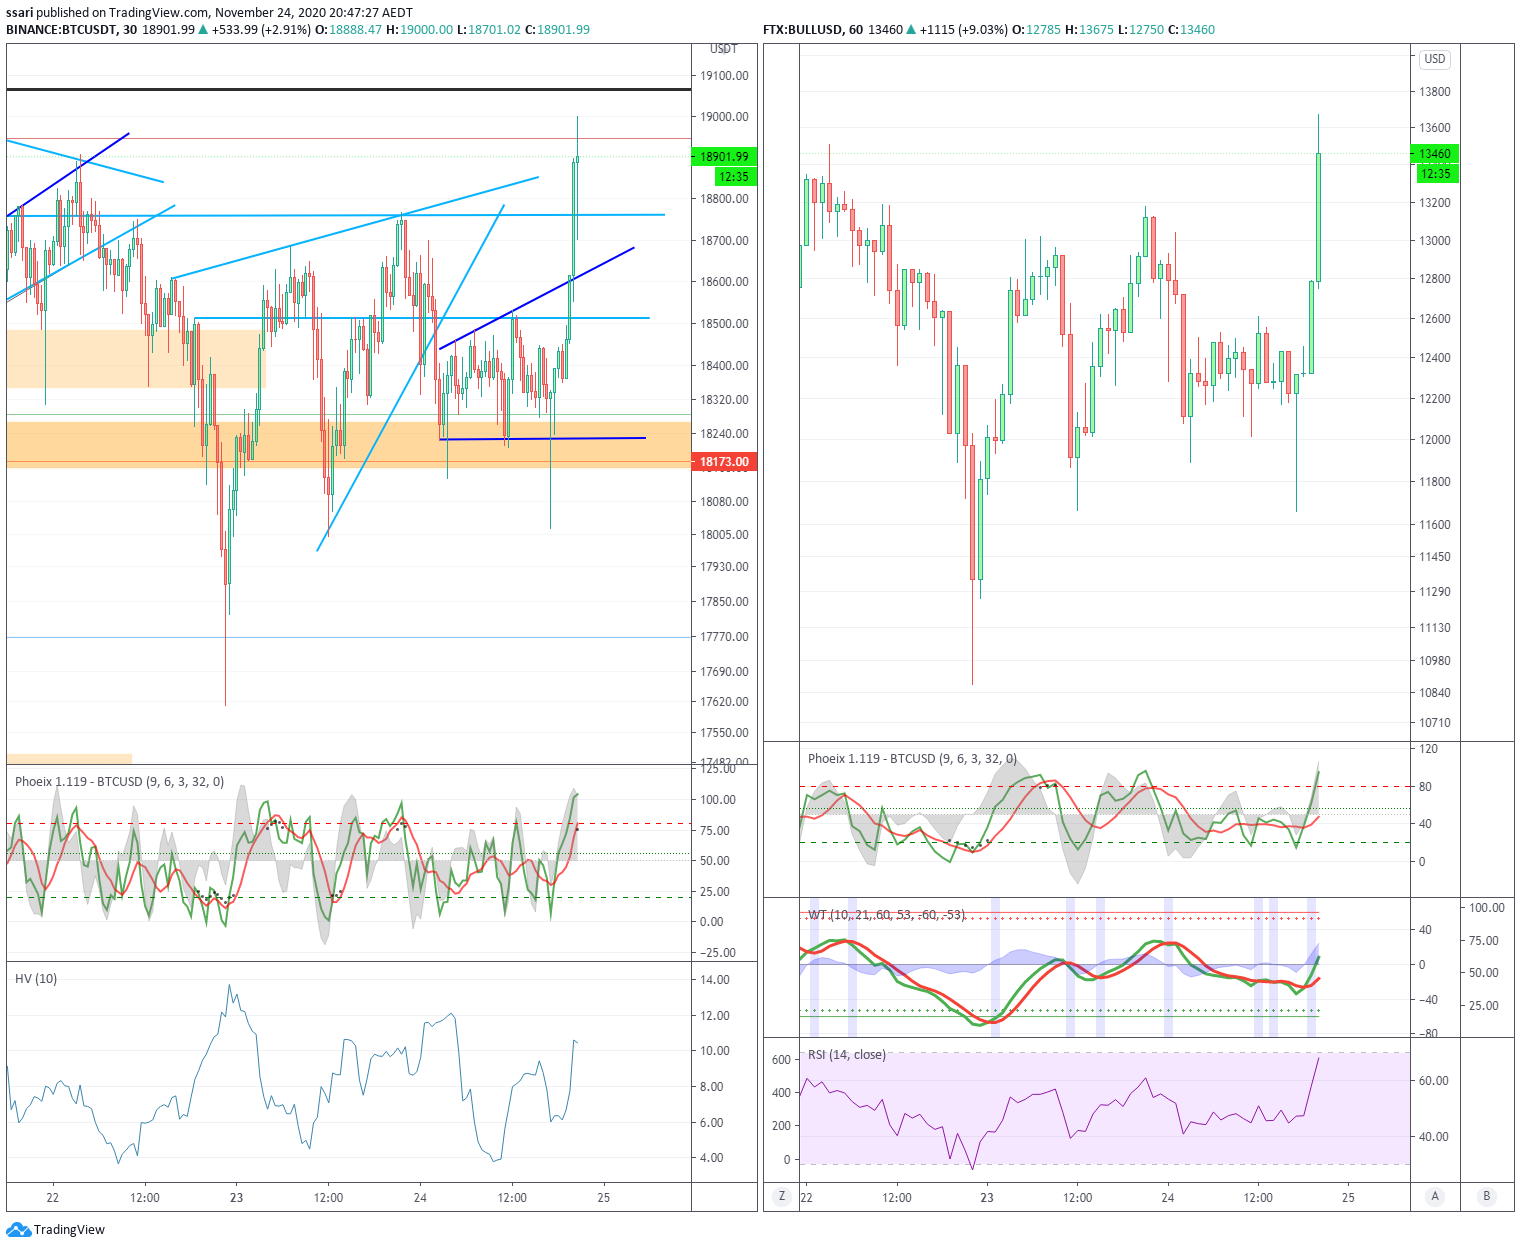Screen dimensions: 1521x1248
Task: Select the RSI (14, close) indicator legend
Action: coord(846,1055)
